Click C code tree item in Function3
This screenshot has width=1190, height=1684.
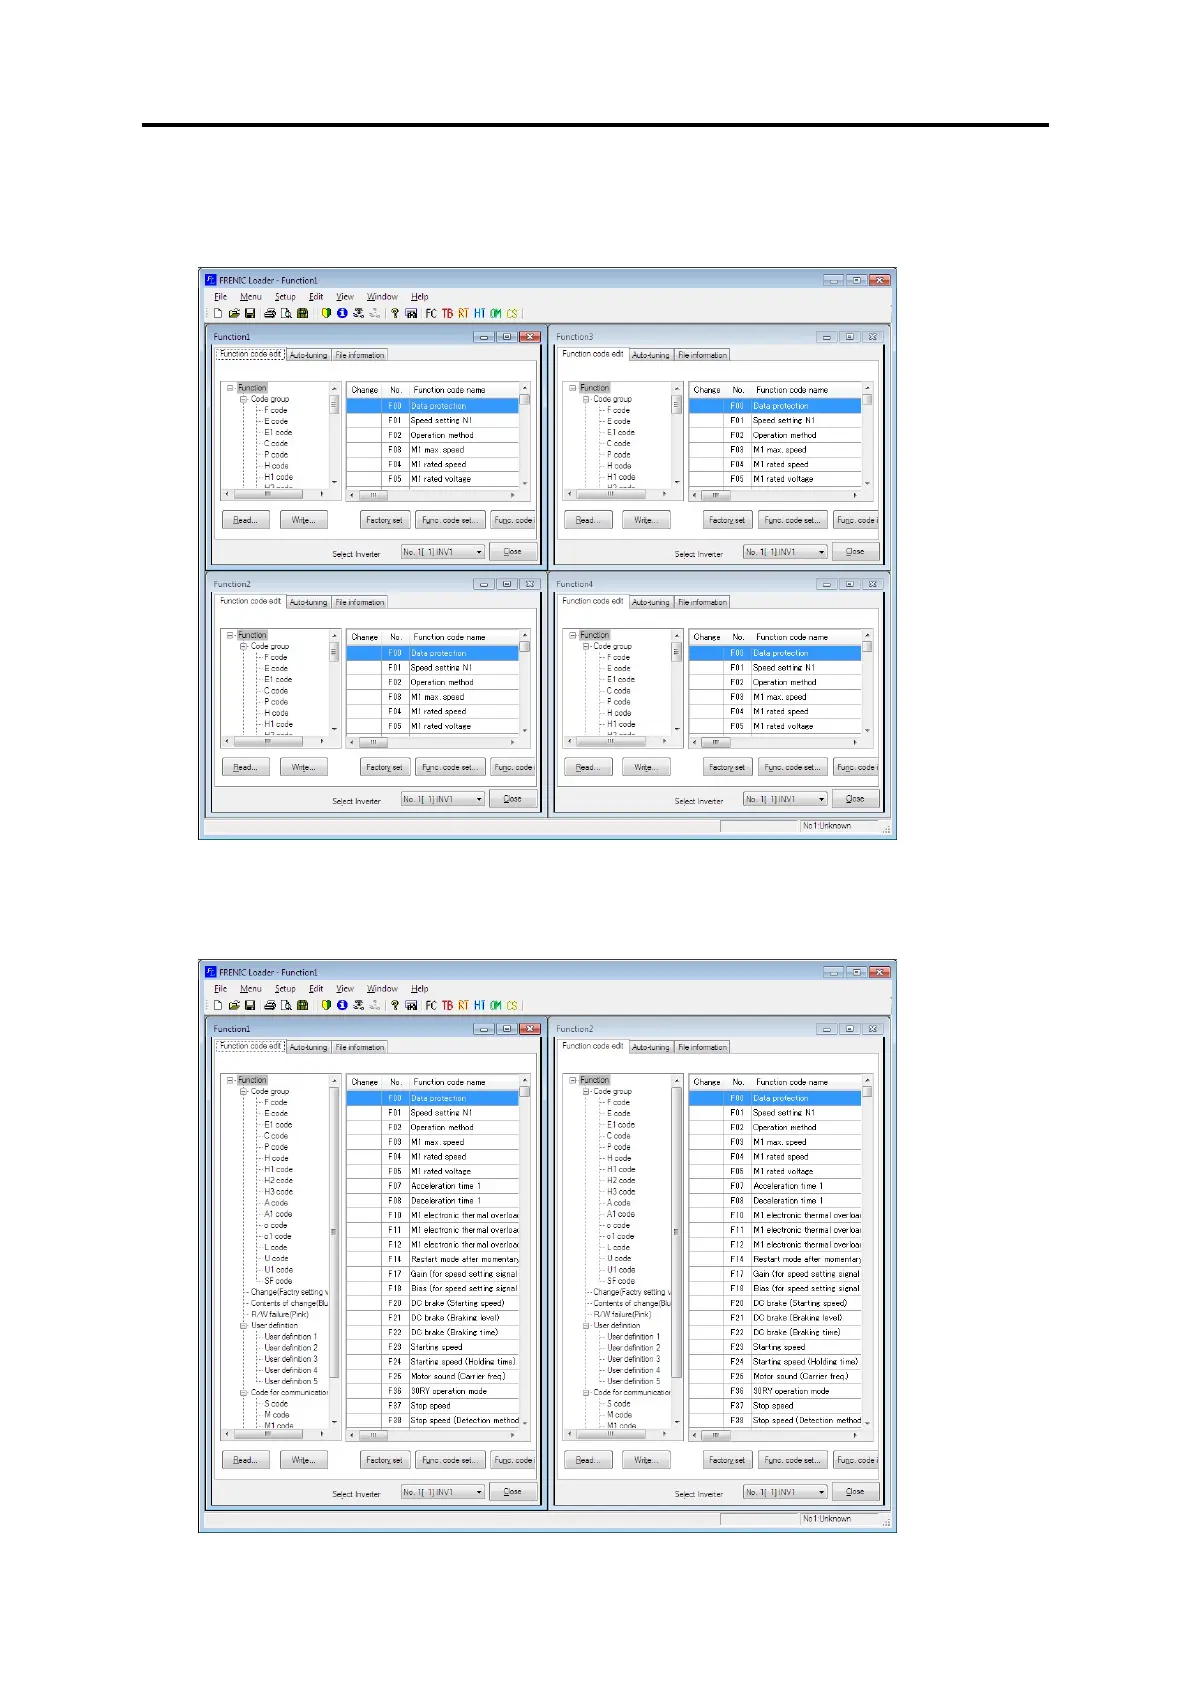618,443
